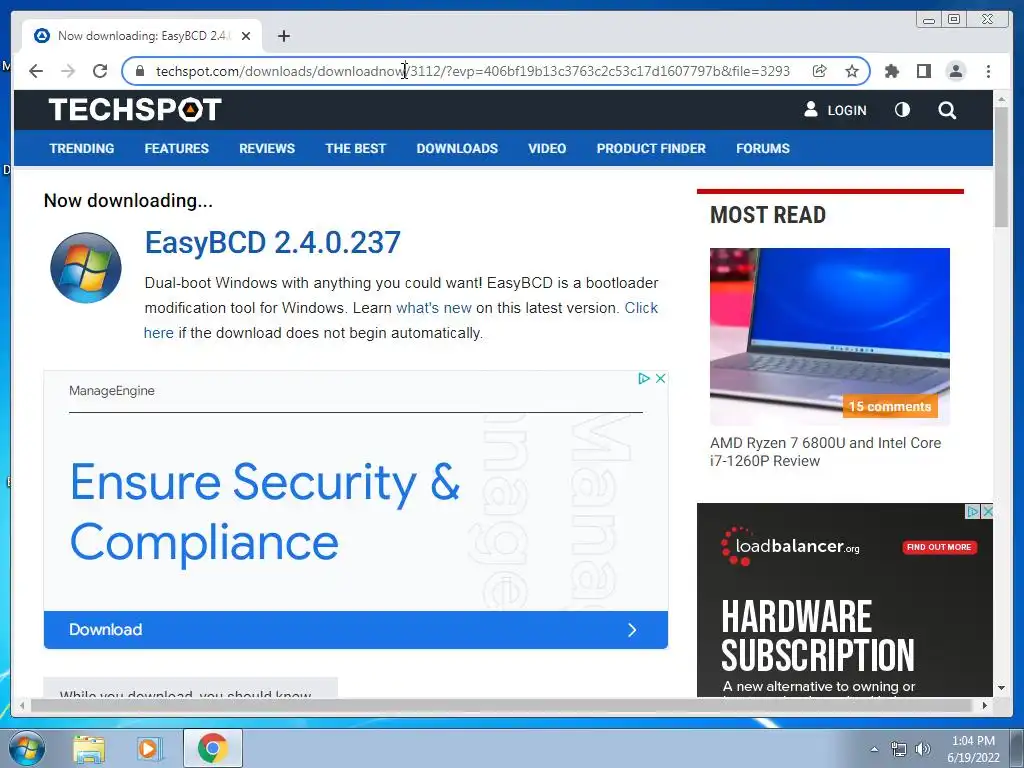This screenshot has width=1024, height=768.
Task: Open the taskbar clock and date
Action: click(973, 749)
